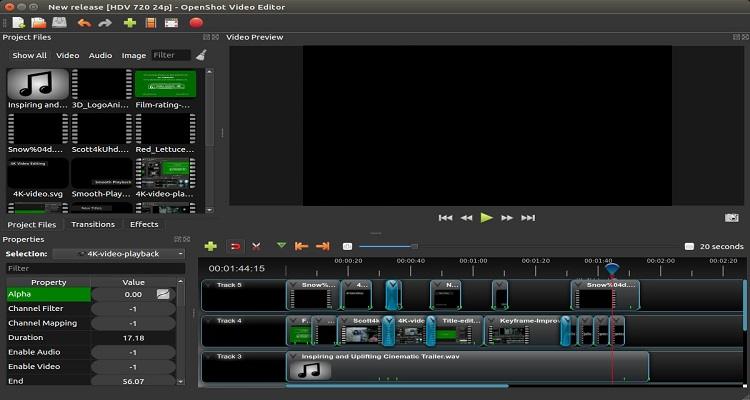Select the first Snow% clip on Track 5
Image resolution: width=750 pixels, height=400 pixels.
(x=313, y=295)
